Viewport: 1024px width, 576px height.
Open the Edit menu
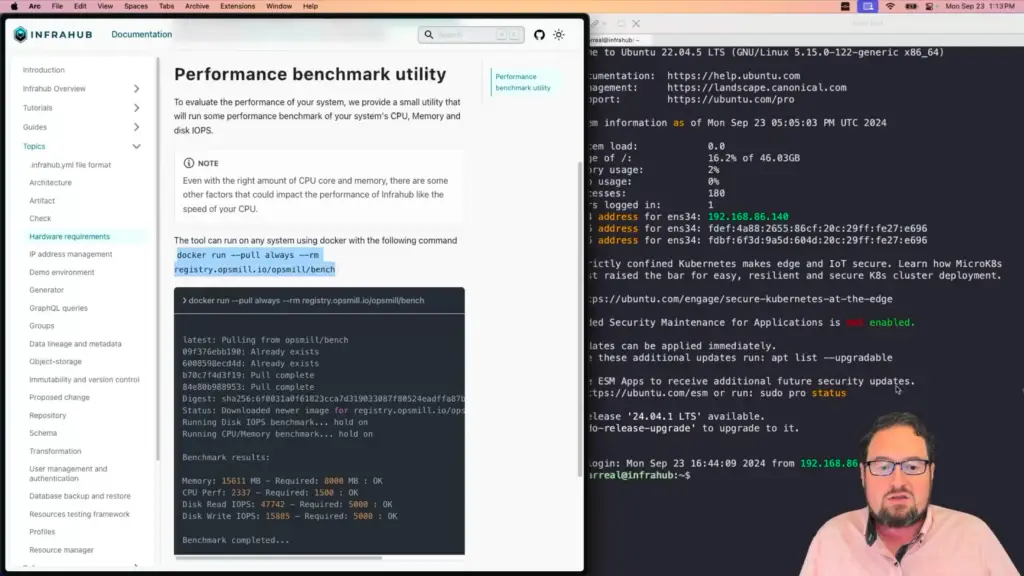[80, 6]
